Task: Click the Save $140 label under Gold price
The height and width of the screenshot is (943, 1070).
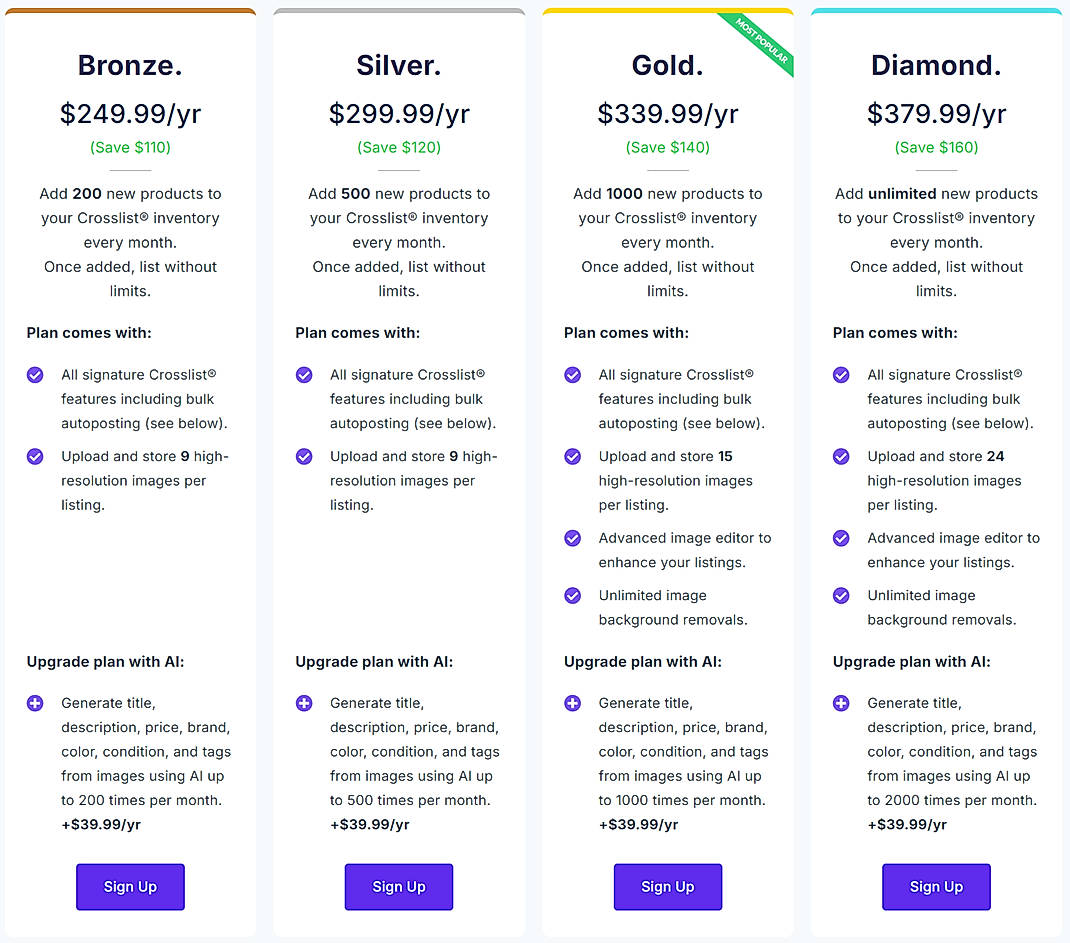Action: (x=668, y=147)
